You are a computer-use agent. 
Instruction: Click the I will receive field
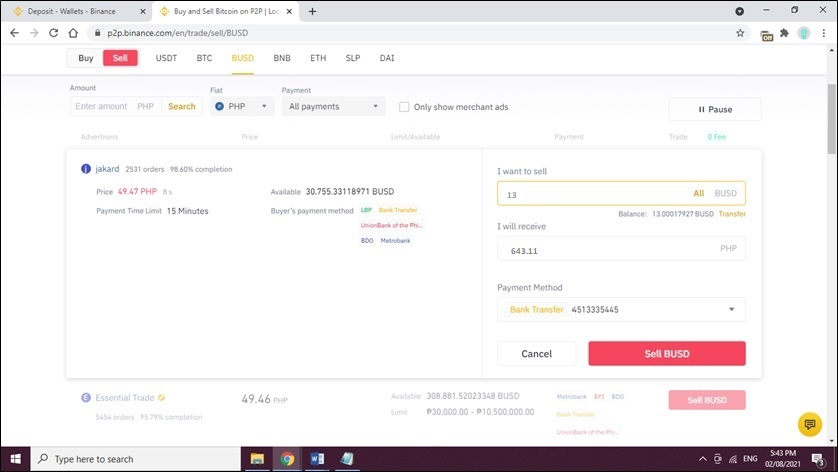621,249
